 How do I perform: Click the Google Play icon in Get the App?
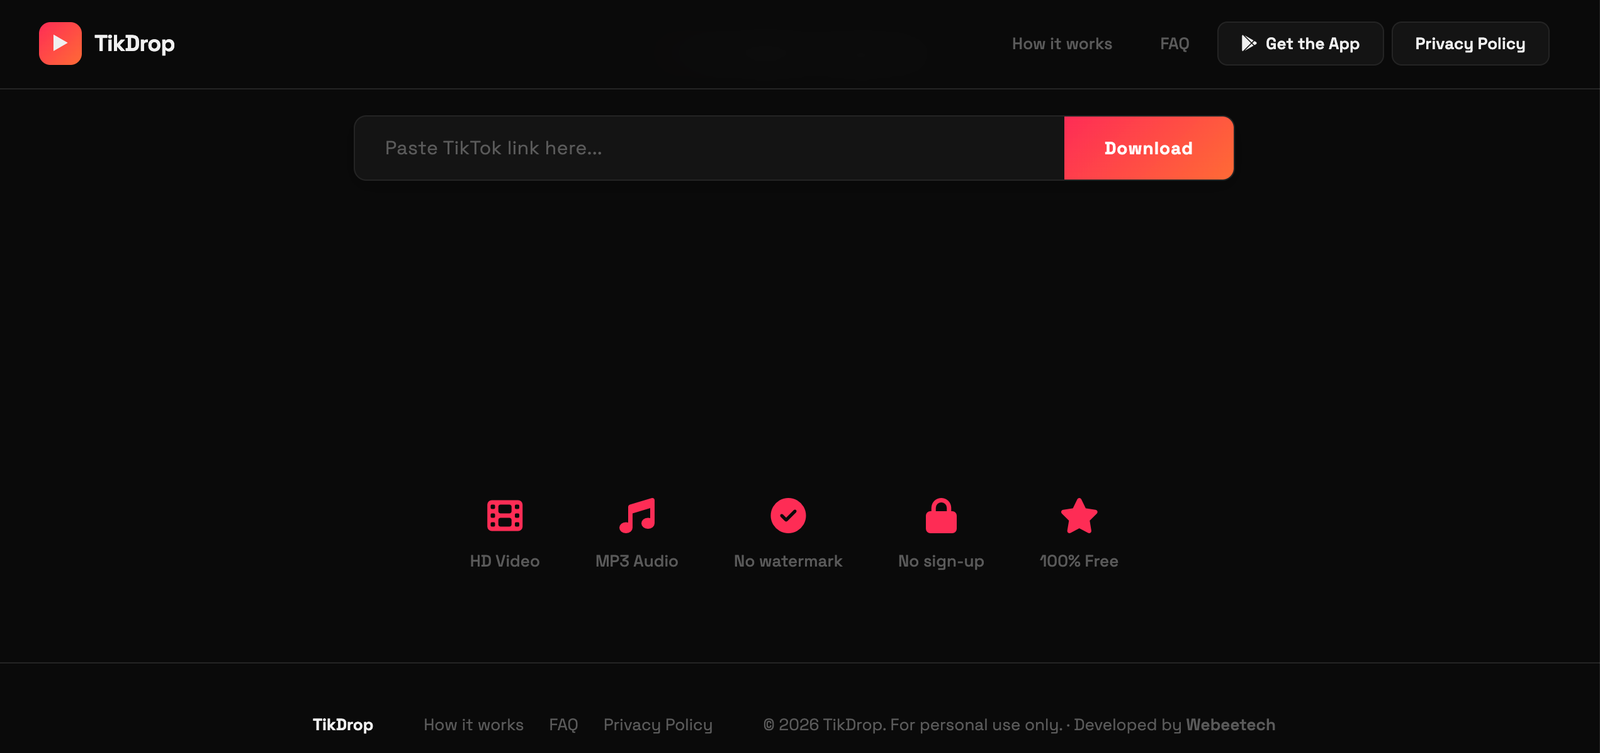click(1249, 43)
